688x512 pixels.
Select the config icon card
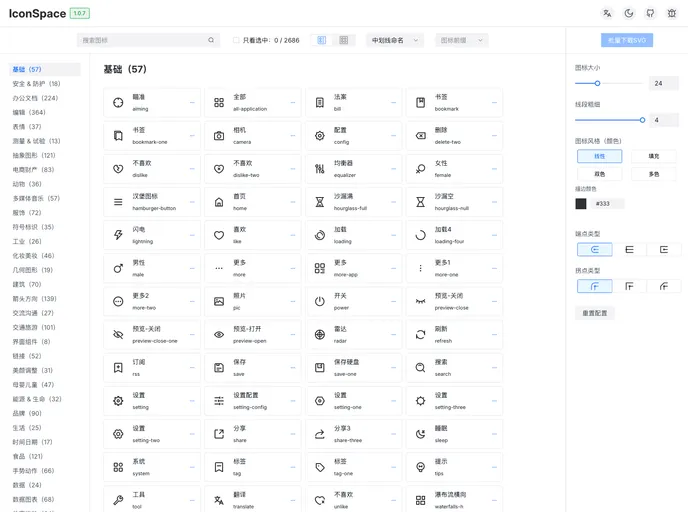pyautogui.click(x=354, y=136)
